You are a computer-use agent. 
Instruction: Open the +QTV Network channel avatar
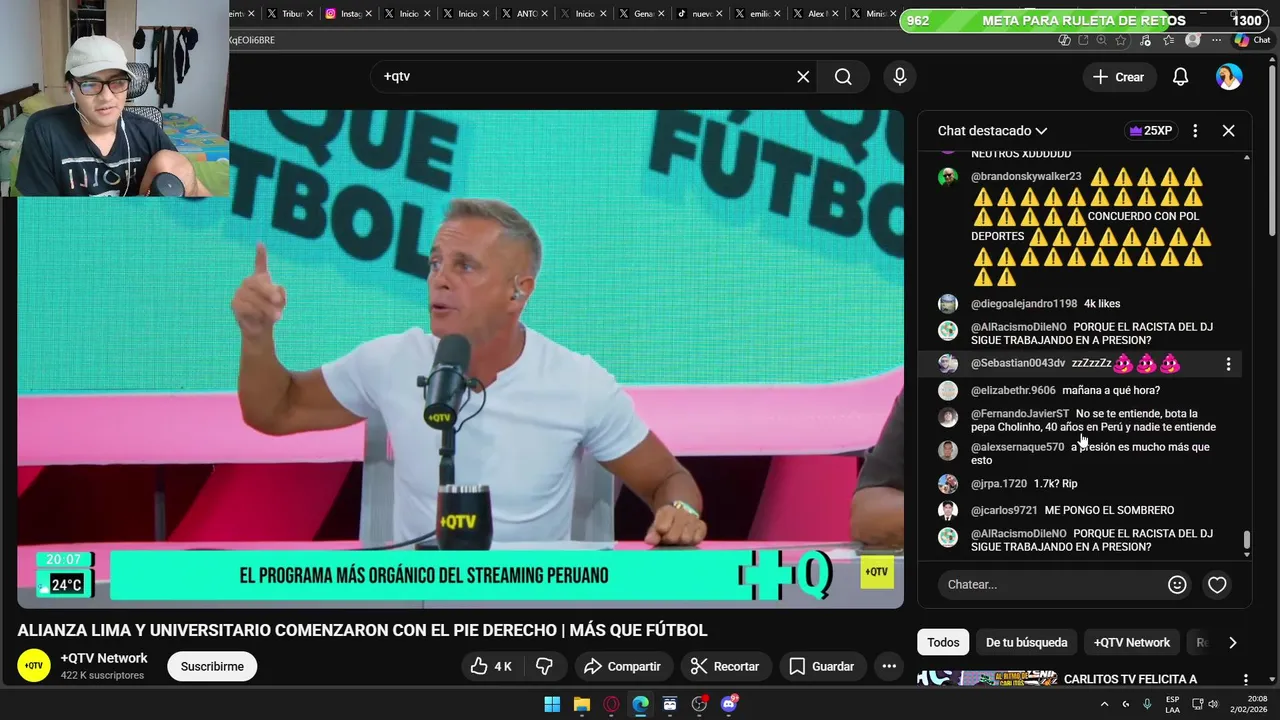pyautogui.click(x=34, y=665)
